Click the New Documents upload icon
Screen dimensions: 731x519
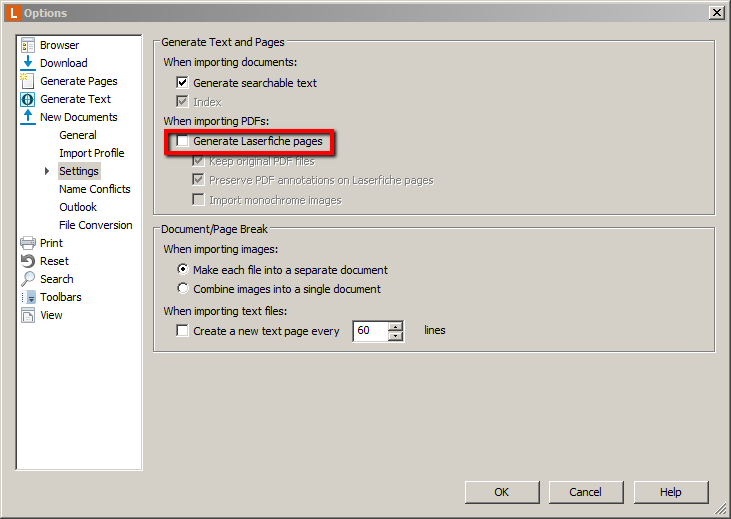point(28,117)
